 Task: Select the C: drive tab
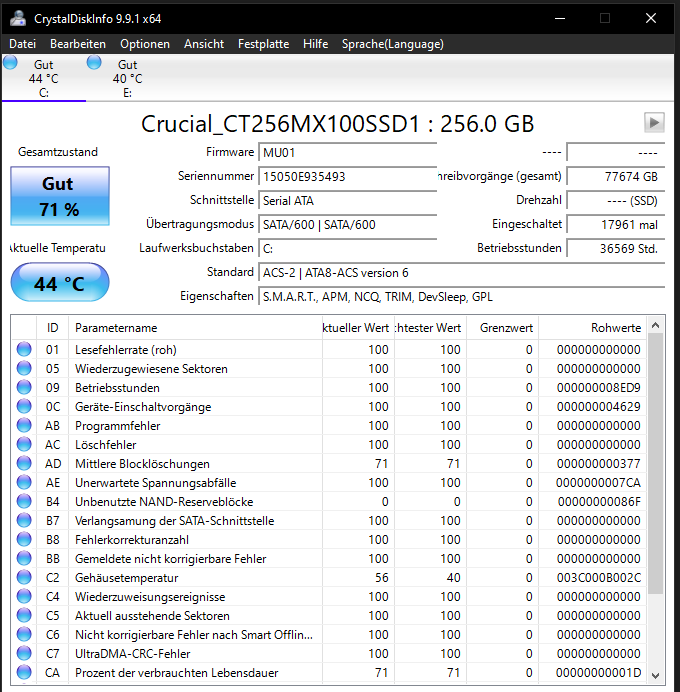pos(44,78)
